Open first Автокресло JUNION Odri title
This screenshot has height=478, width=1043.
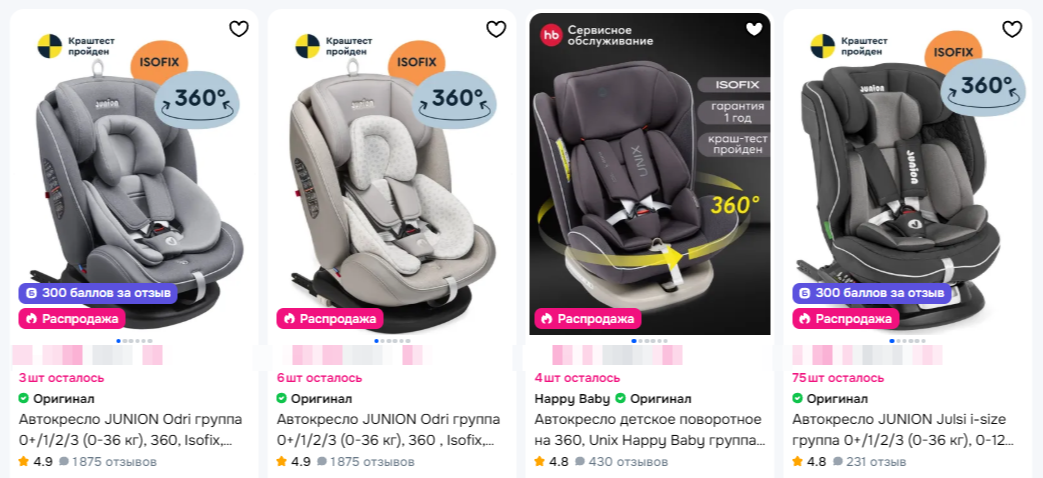click(130, 430)
